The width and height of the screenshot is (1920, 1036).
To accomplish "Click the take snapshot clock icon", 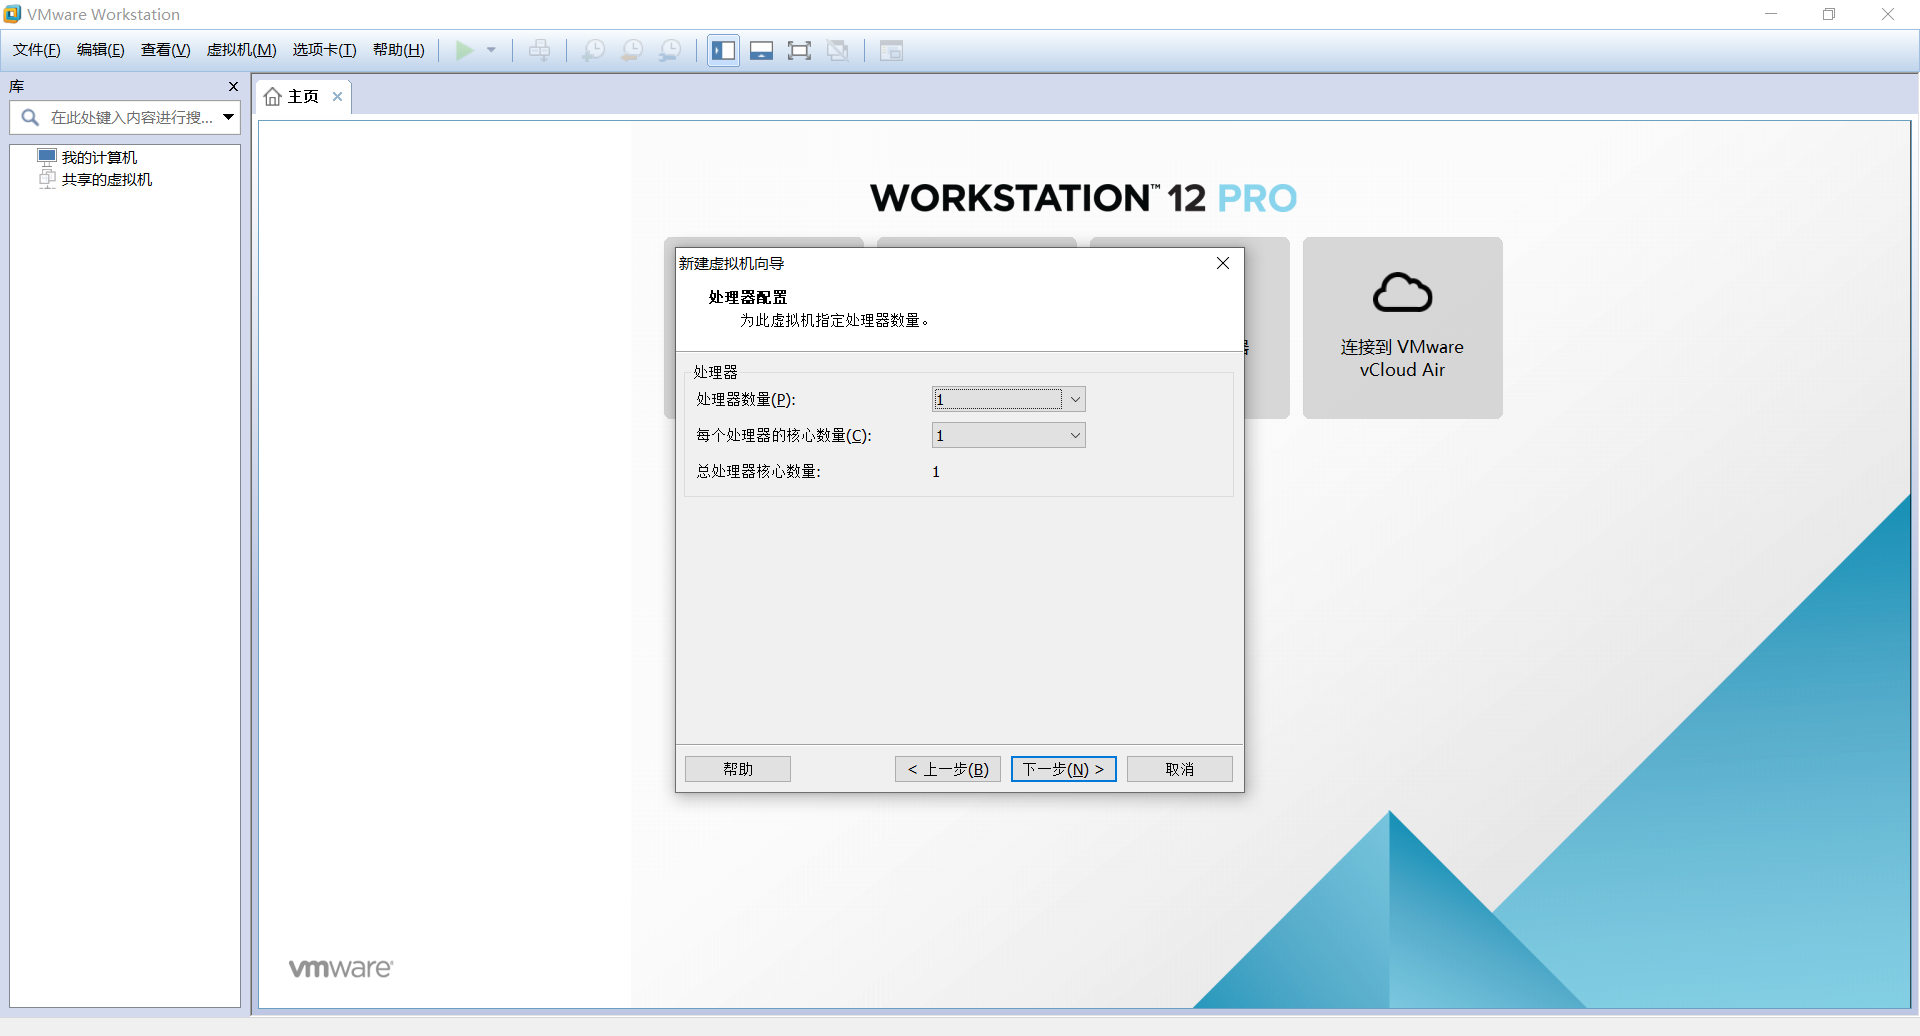I will 594,50.
